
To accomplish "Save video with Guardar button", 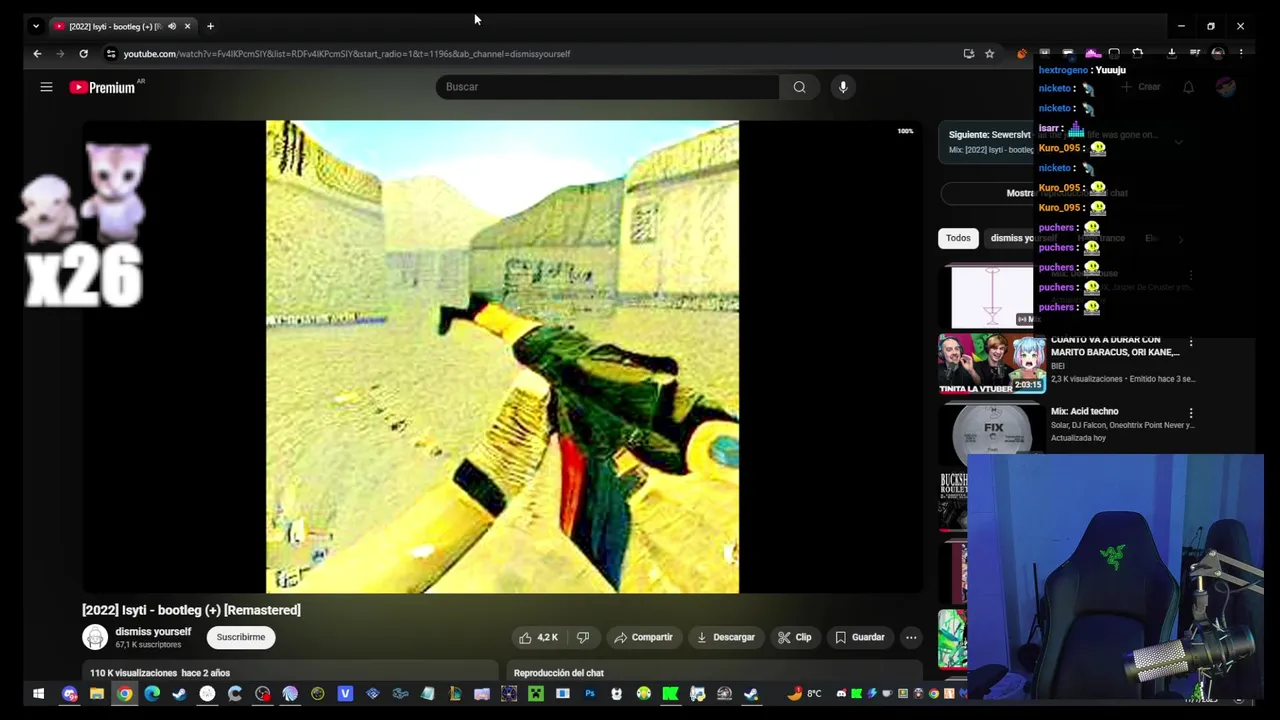I will pyautogui.click(x=859, y=637).
